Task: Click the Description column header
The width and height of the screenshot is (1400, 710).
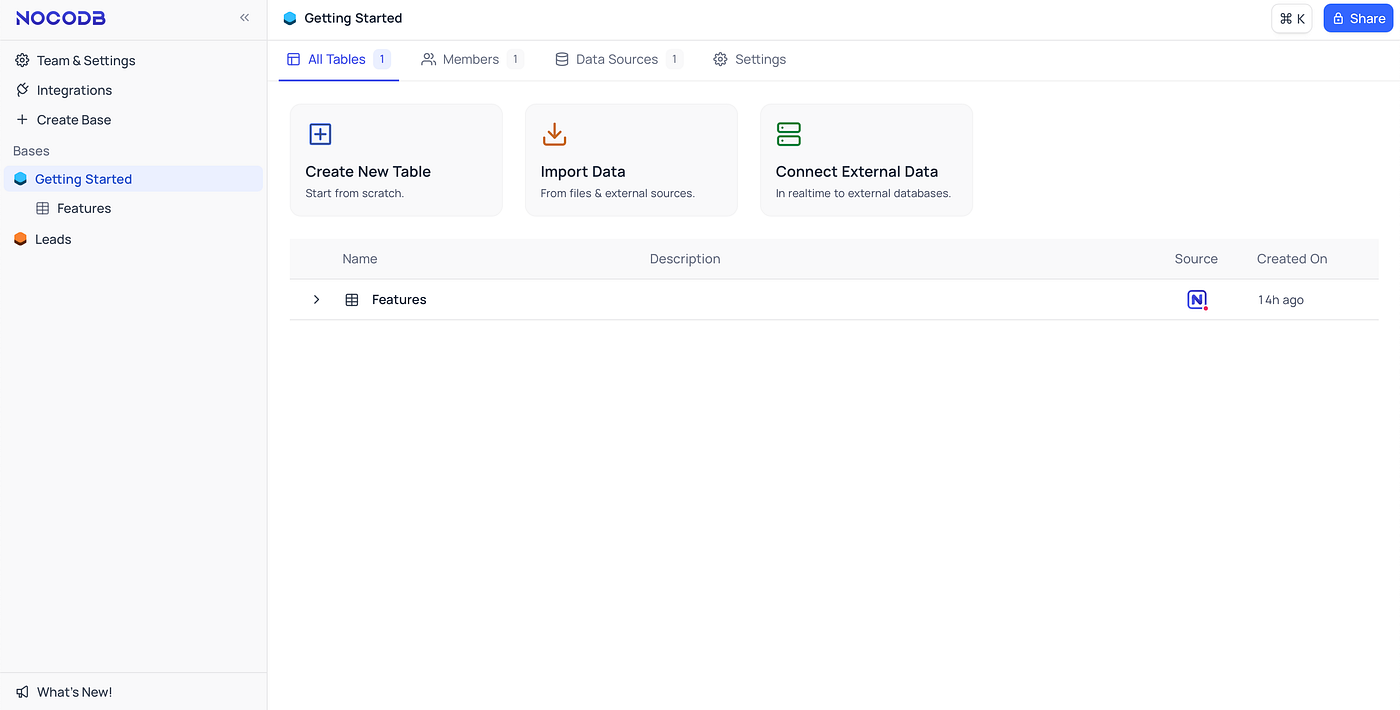Action: tap(685, 259)
